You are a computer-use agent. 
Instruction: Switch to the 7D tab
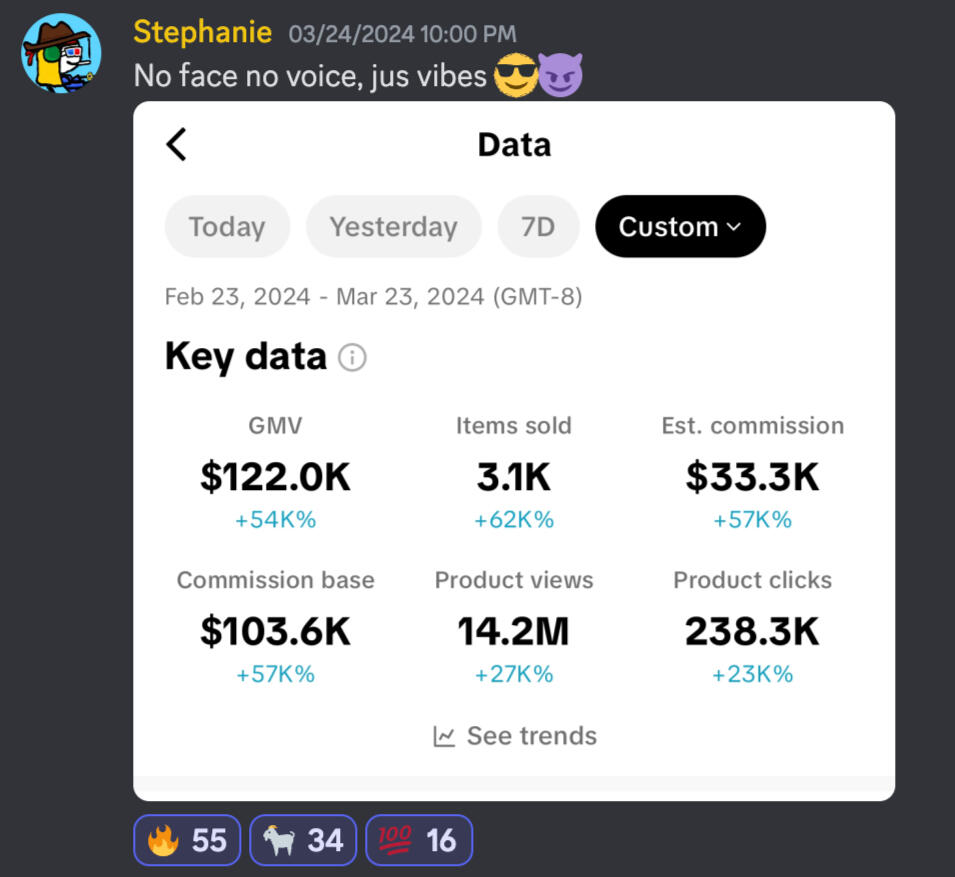coord(538,227)
